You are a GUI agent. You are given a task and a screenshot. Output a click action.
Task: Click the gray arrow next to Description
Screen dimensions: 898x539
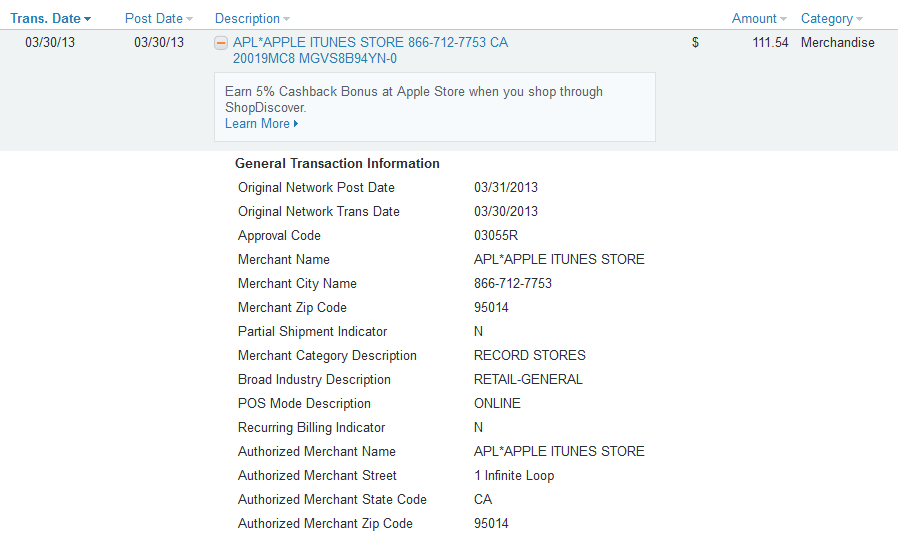click(x=286, y=19)
